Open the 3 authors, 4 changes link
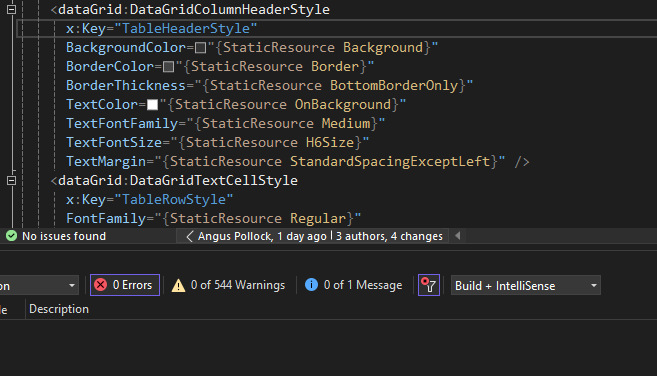Viewport: 657px width, 376px height. pyautogui.click(x=389, y=236)
